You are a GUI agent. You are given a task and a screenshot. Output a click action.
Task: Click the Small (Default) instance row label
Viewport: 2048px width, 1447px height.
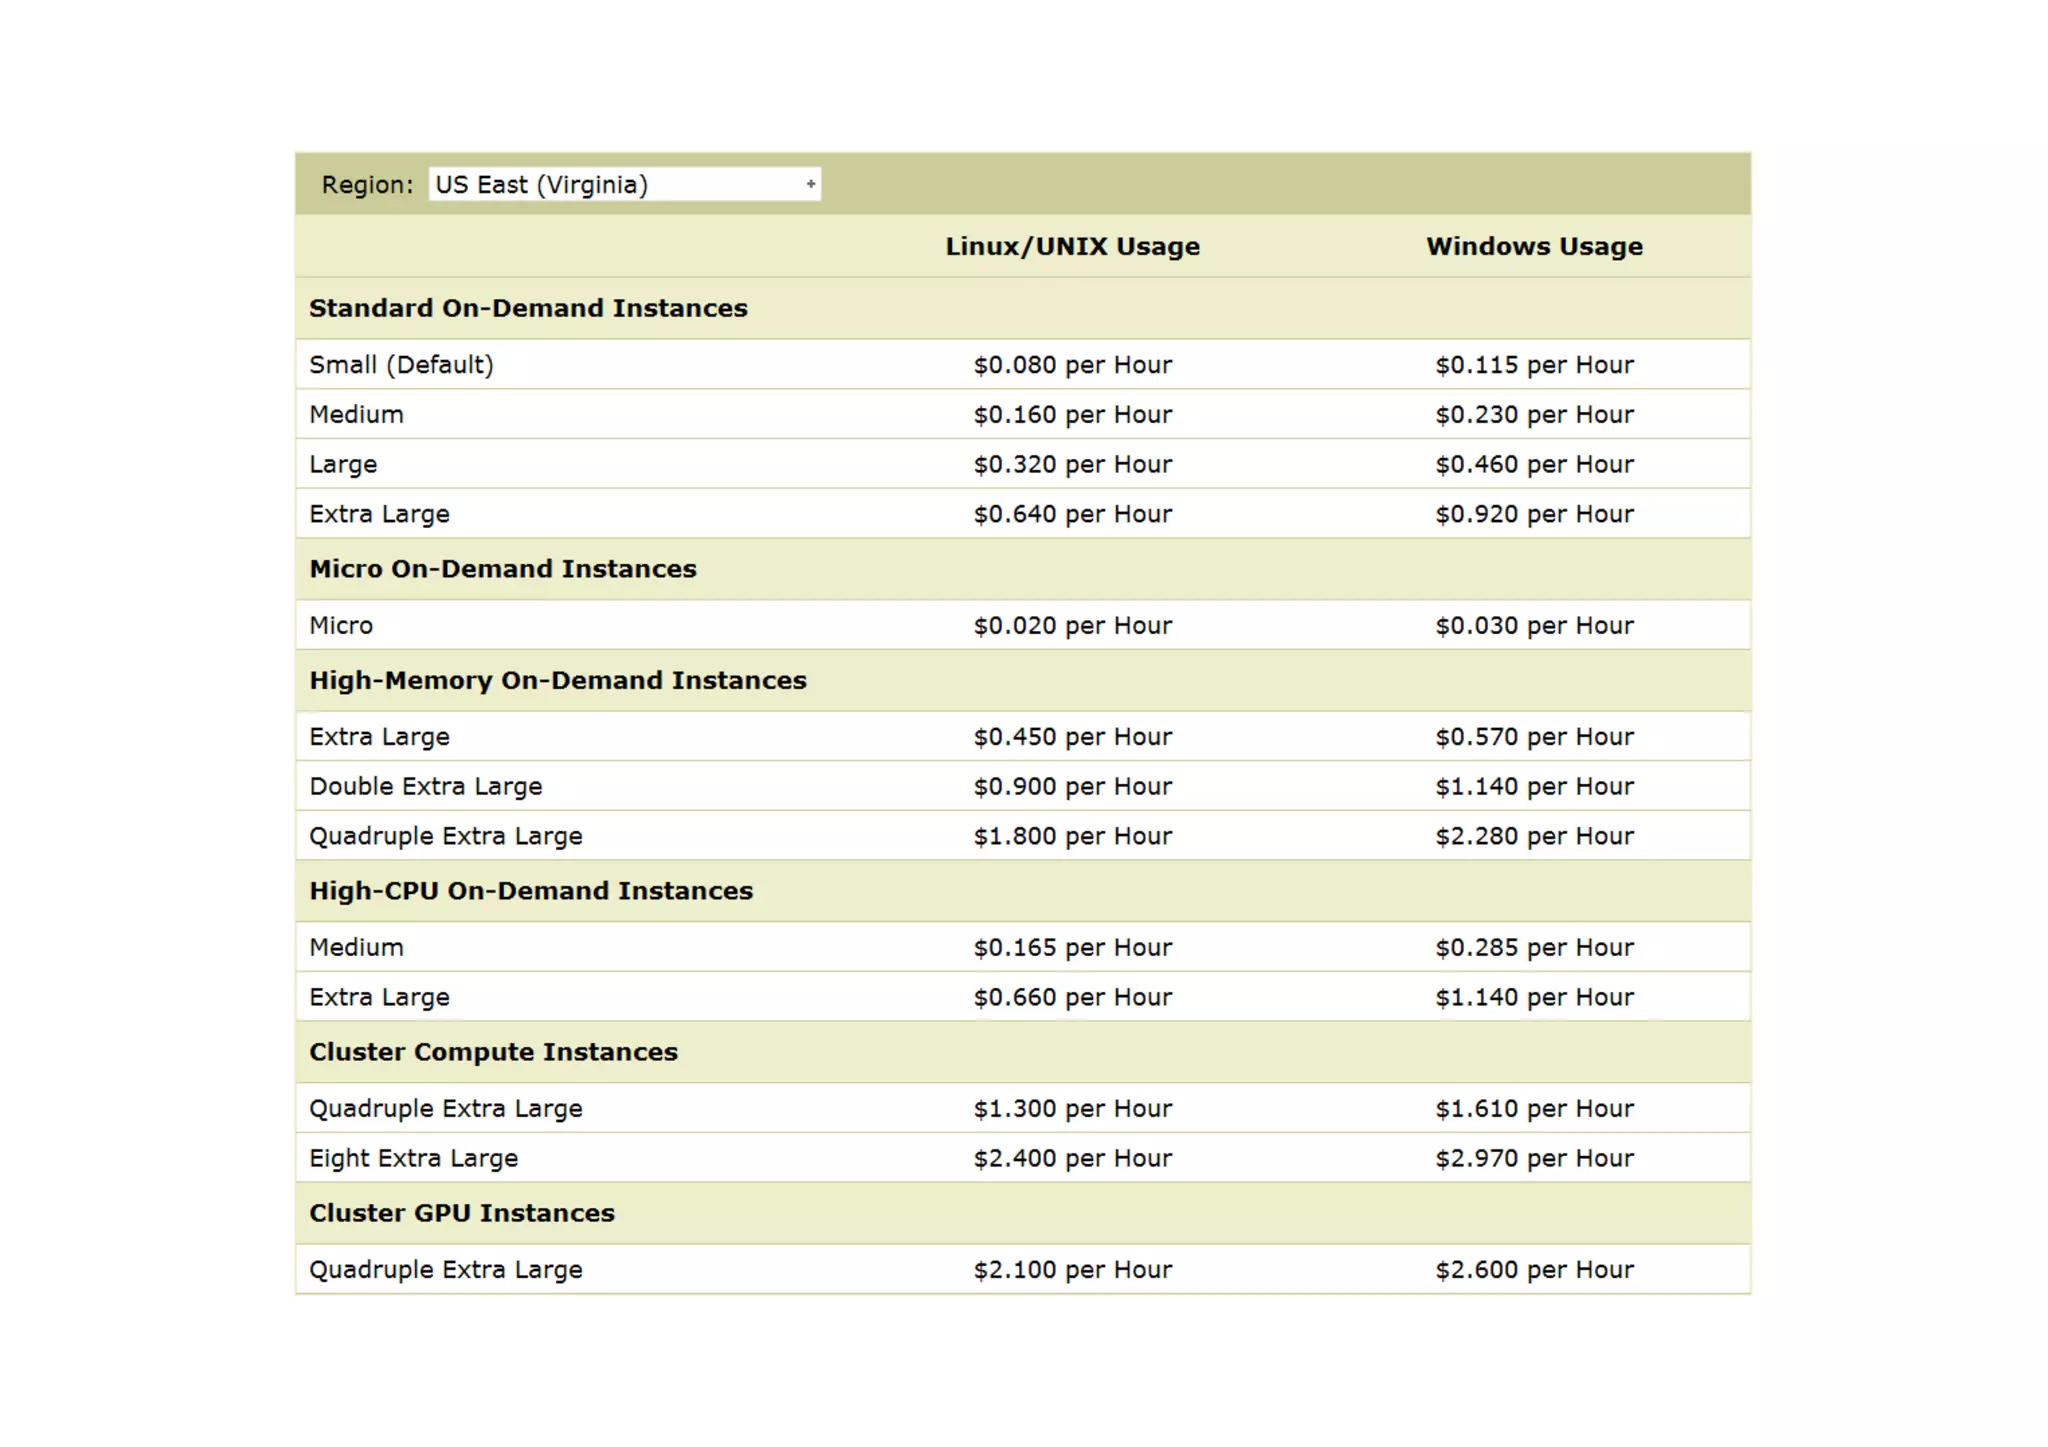(x=401, y=365)
